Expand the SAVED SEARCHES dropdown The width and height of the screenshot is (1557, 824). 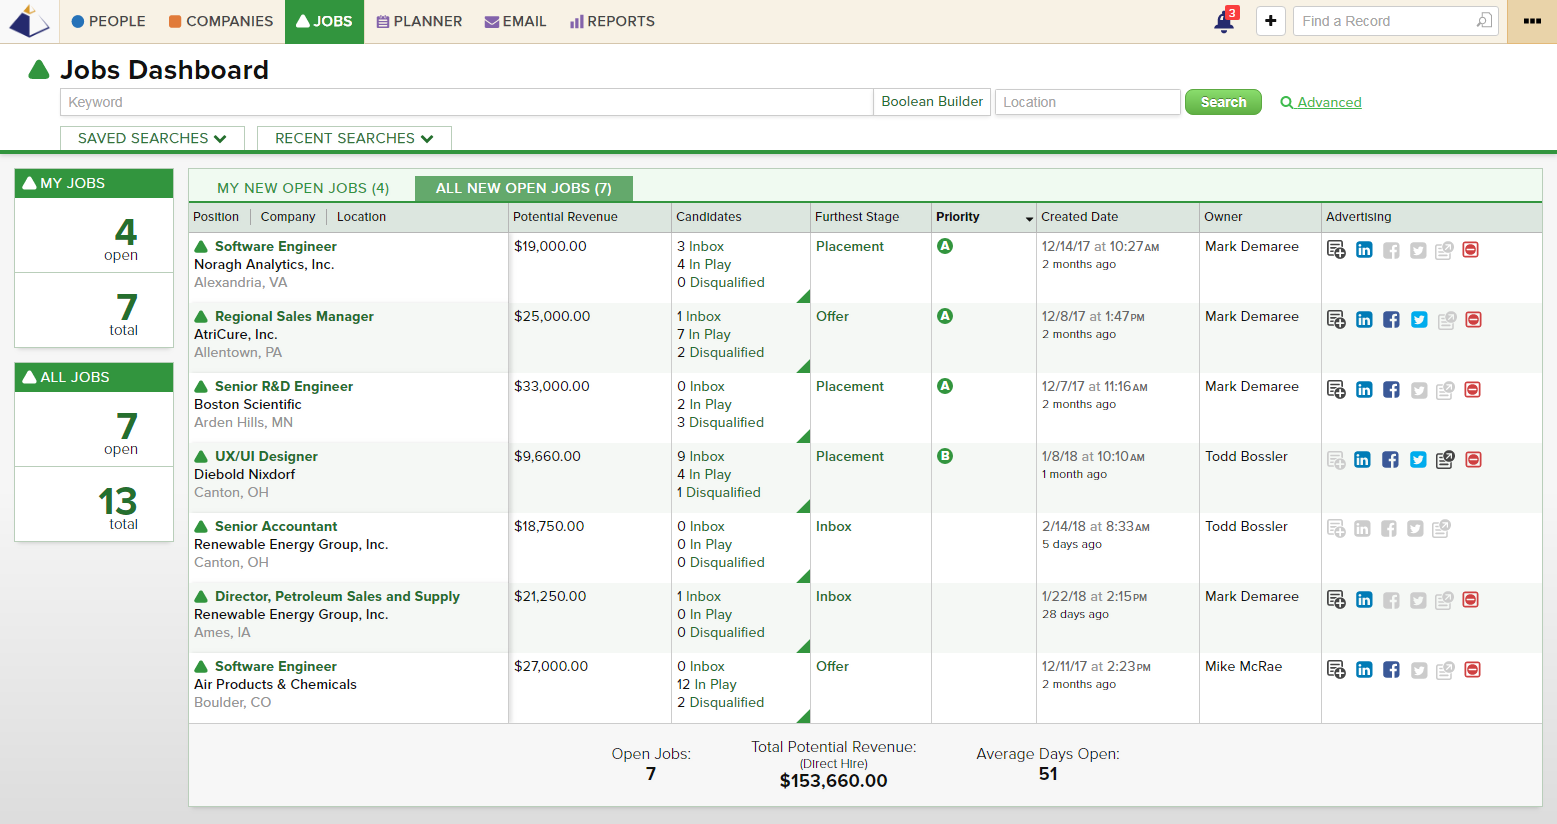[x=151, y=138]
